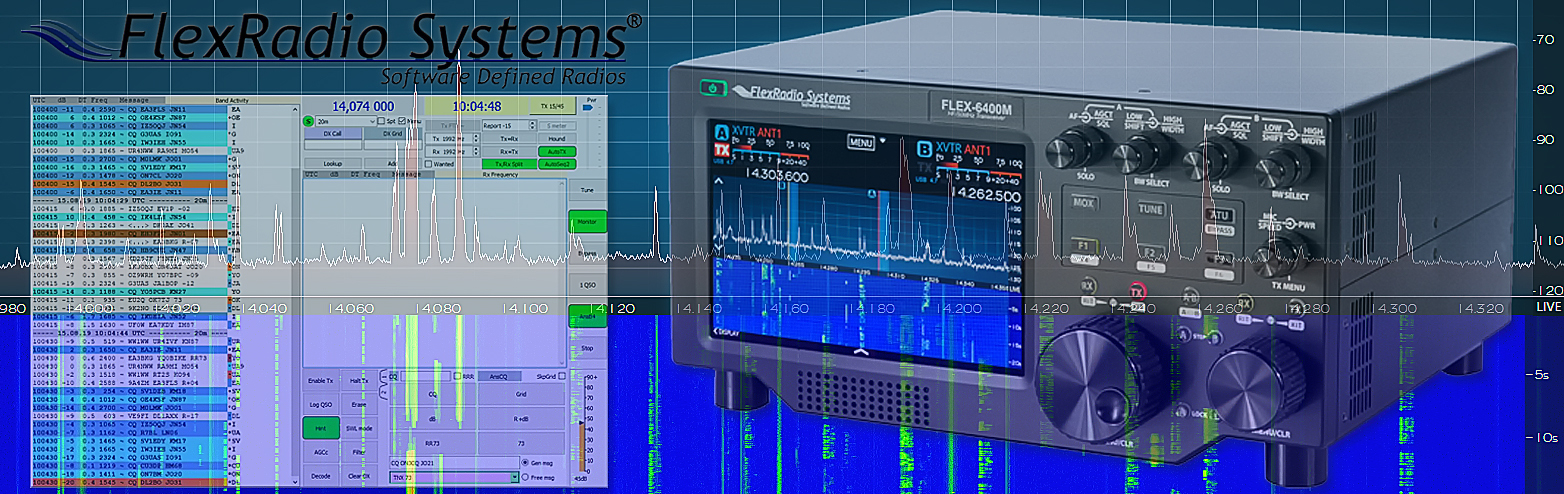The height and width of the screenshot is (494, 1564).
Task: Open the 20m band dropdown
Action: pos(346,121)
